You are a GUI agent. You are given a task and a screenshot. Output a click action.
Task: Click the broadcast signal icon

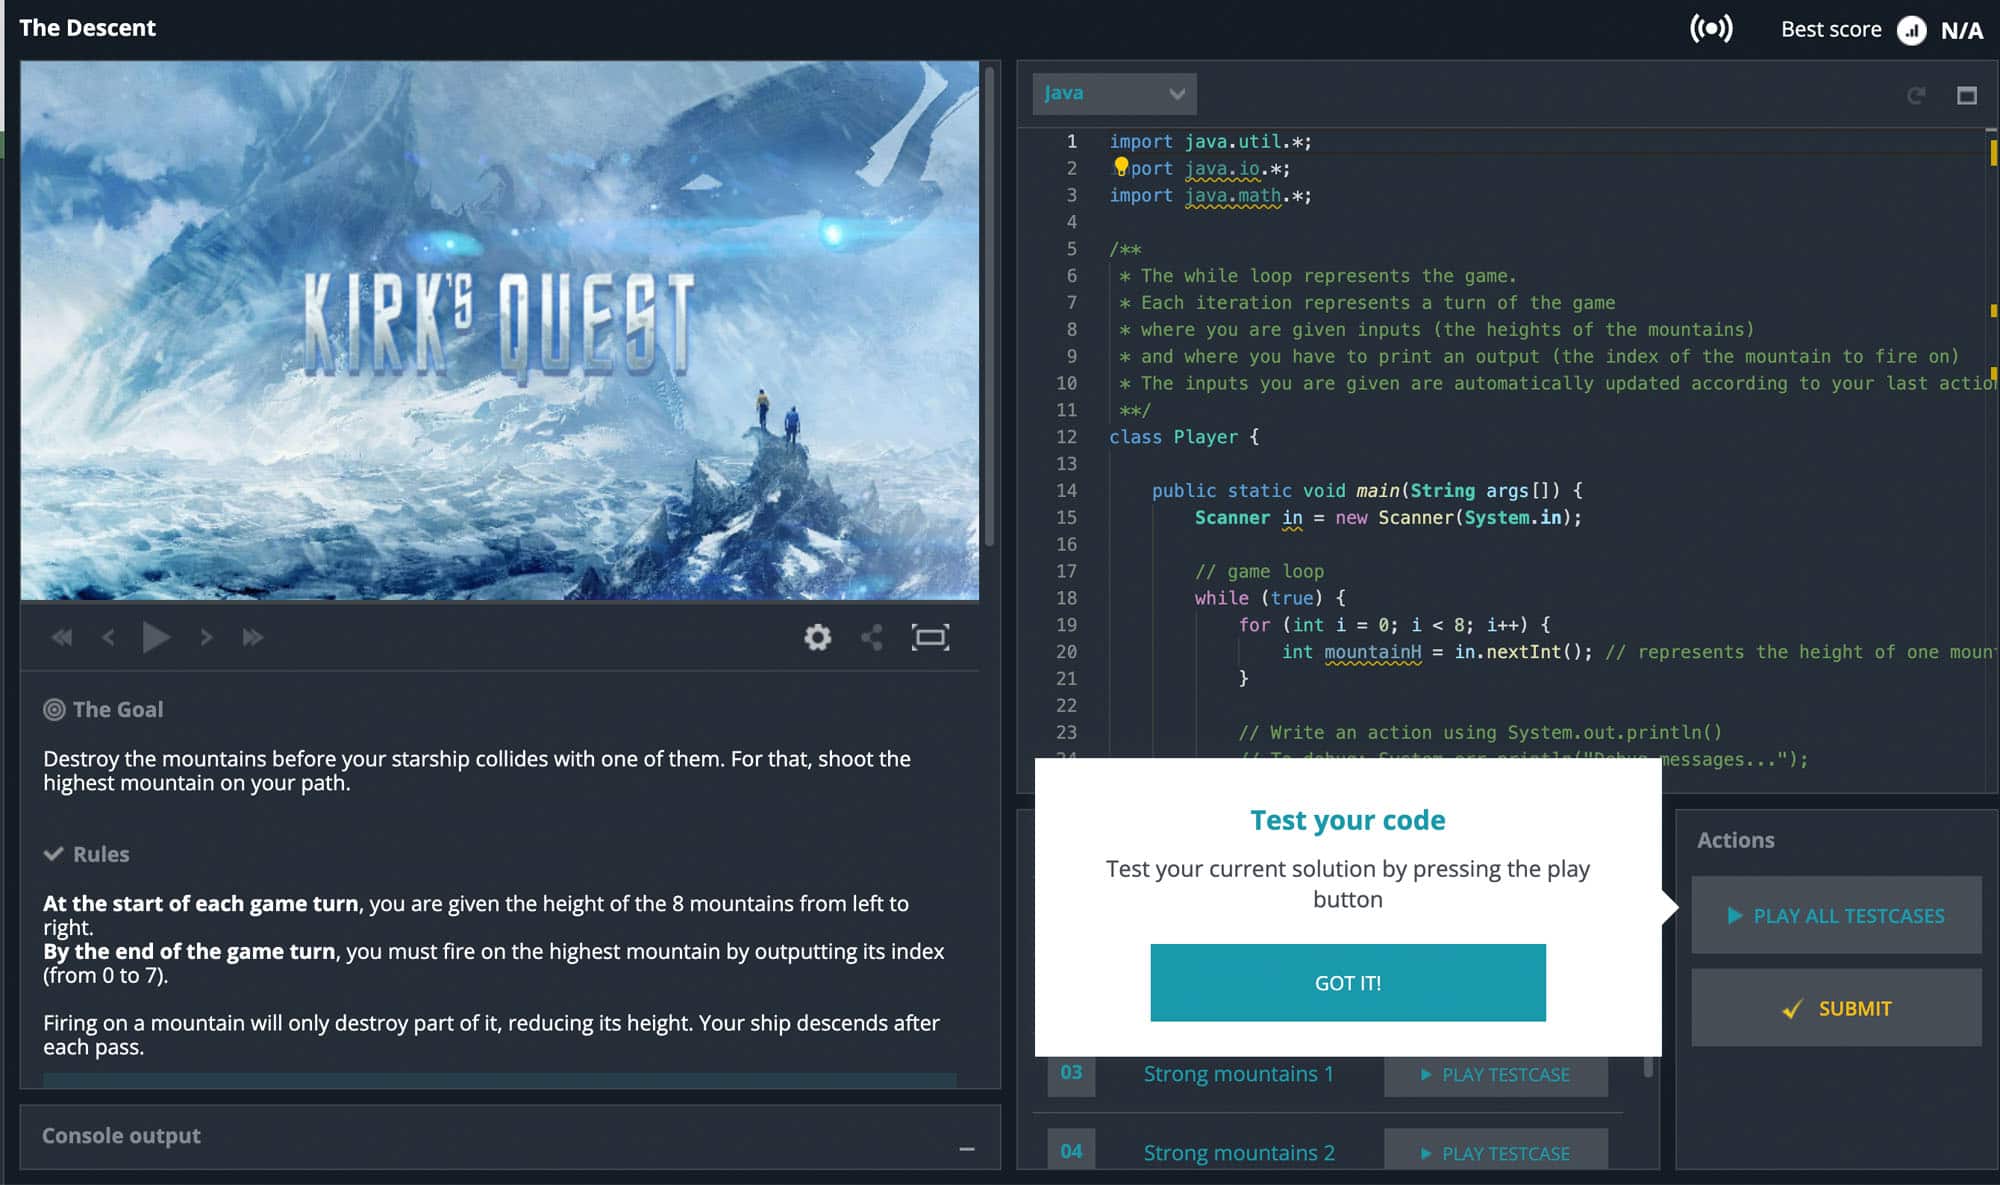(x=1711, y=29)
